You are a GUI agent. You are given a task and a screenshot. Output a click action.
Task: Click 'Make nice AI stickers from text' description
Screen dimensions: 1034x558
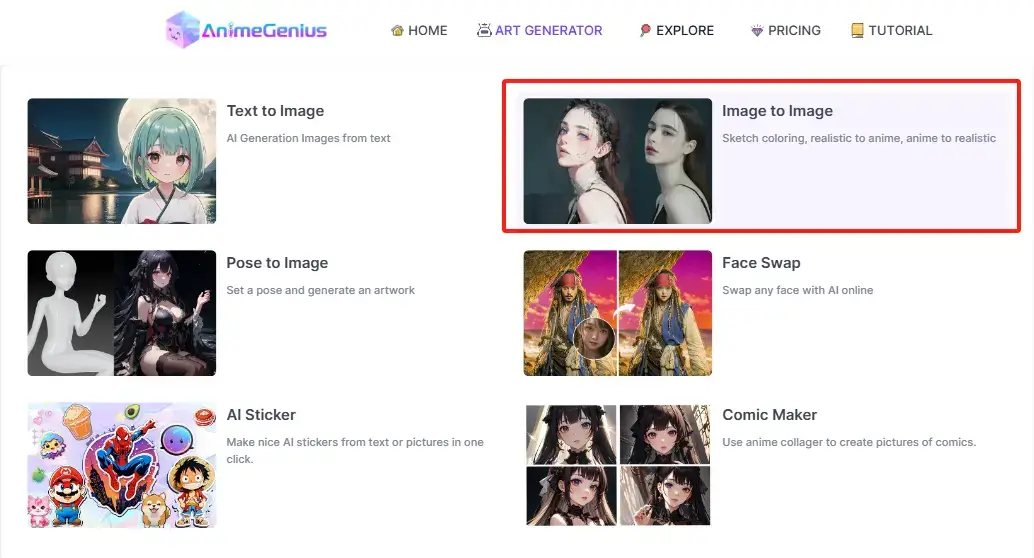355,450
